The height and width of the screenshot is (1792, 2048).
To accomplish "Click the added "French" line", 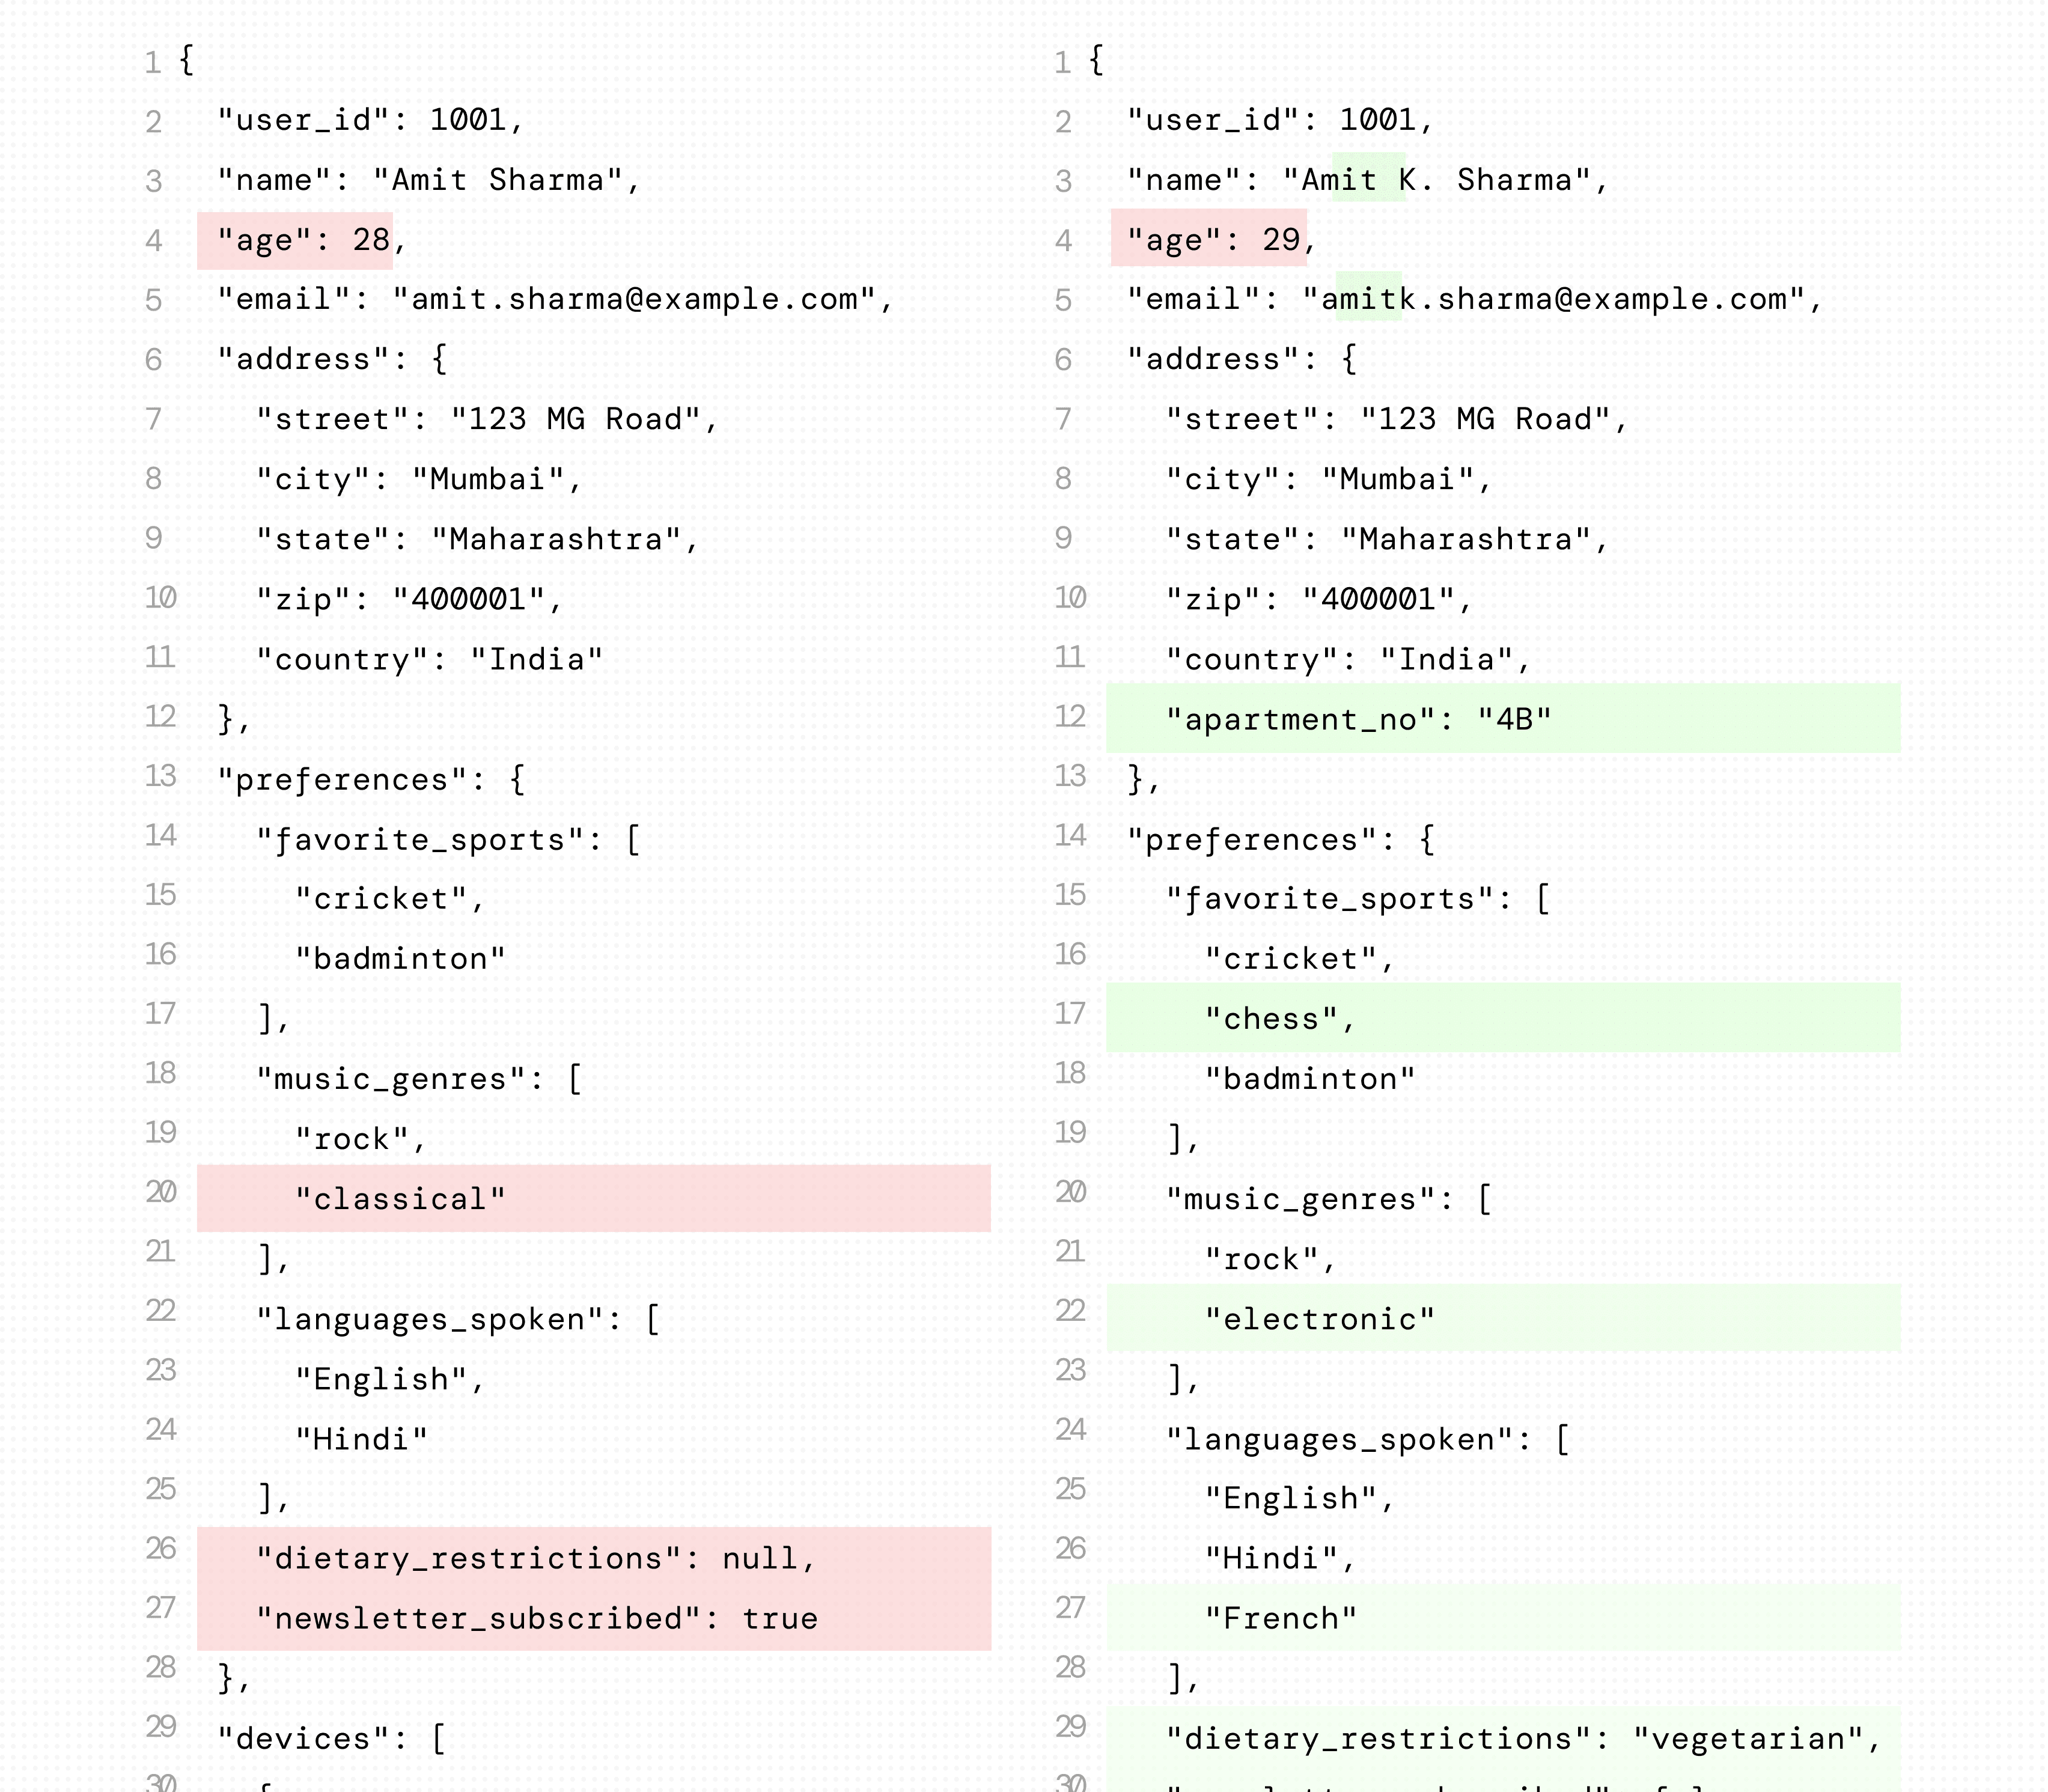I will click(1502, 1617).
